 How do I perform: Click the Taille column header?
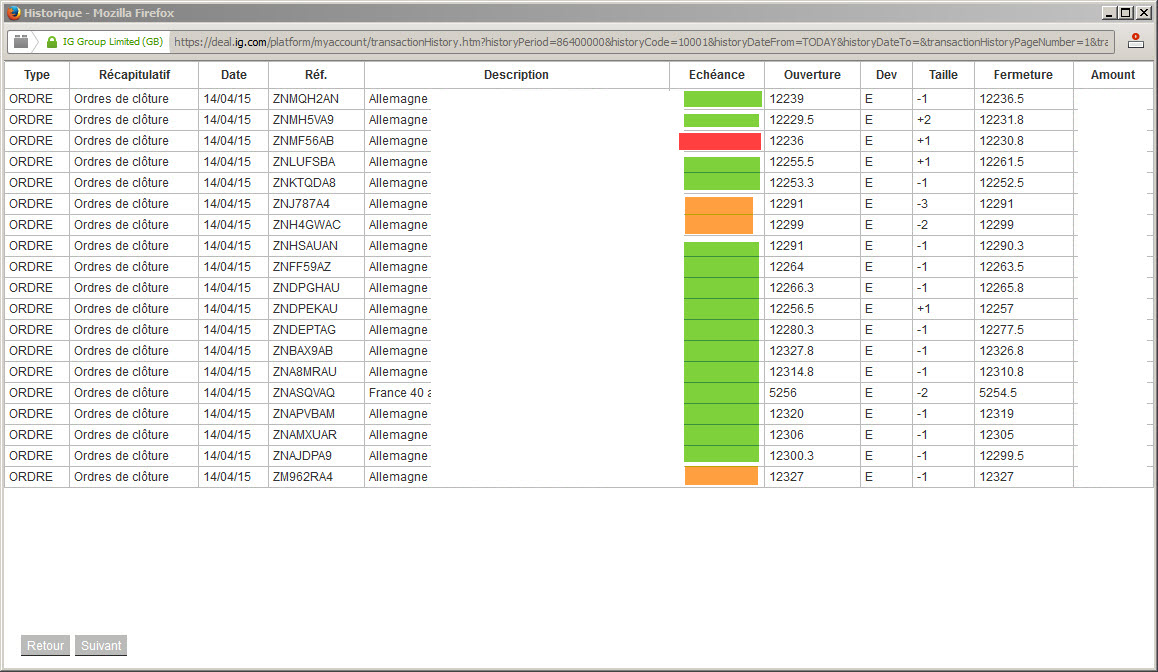[943, 75]
